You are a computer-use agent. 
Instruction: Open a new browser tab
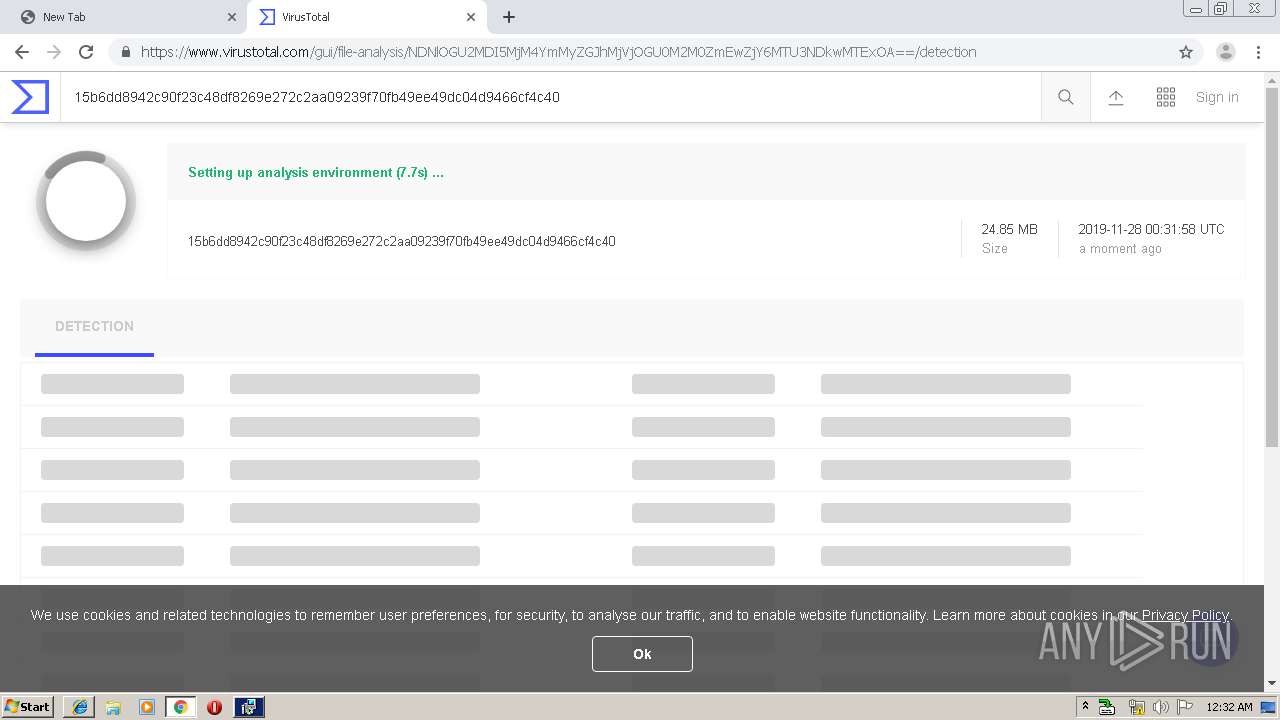tap(509, 17)
